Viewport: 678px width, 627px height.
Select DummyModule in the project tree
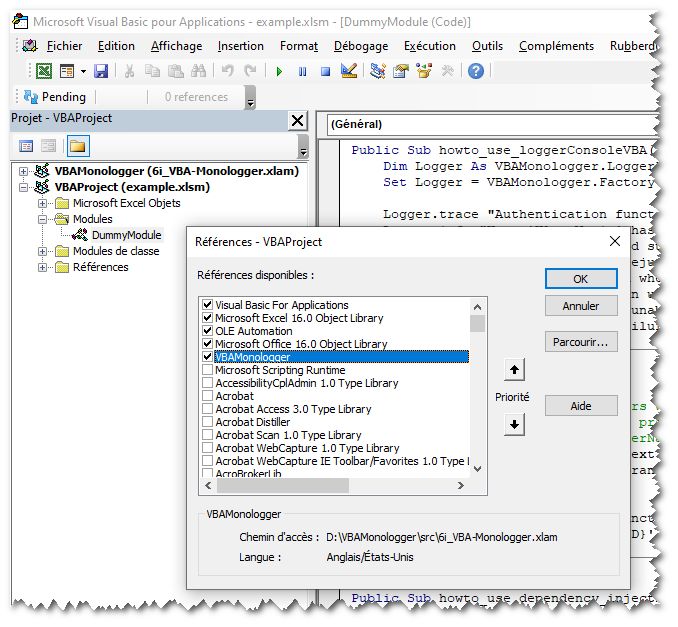(126, 235)
